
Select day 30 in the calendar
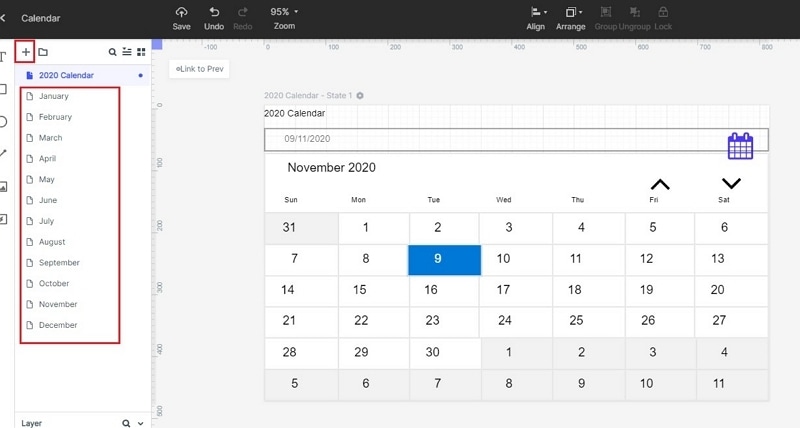[x=444, y=353]
